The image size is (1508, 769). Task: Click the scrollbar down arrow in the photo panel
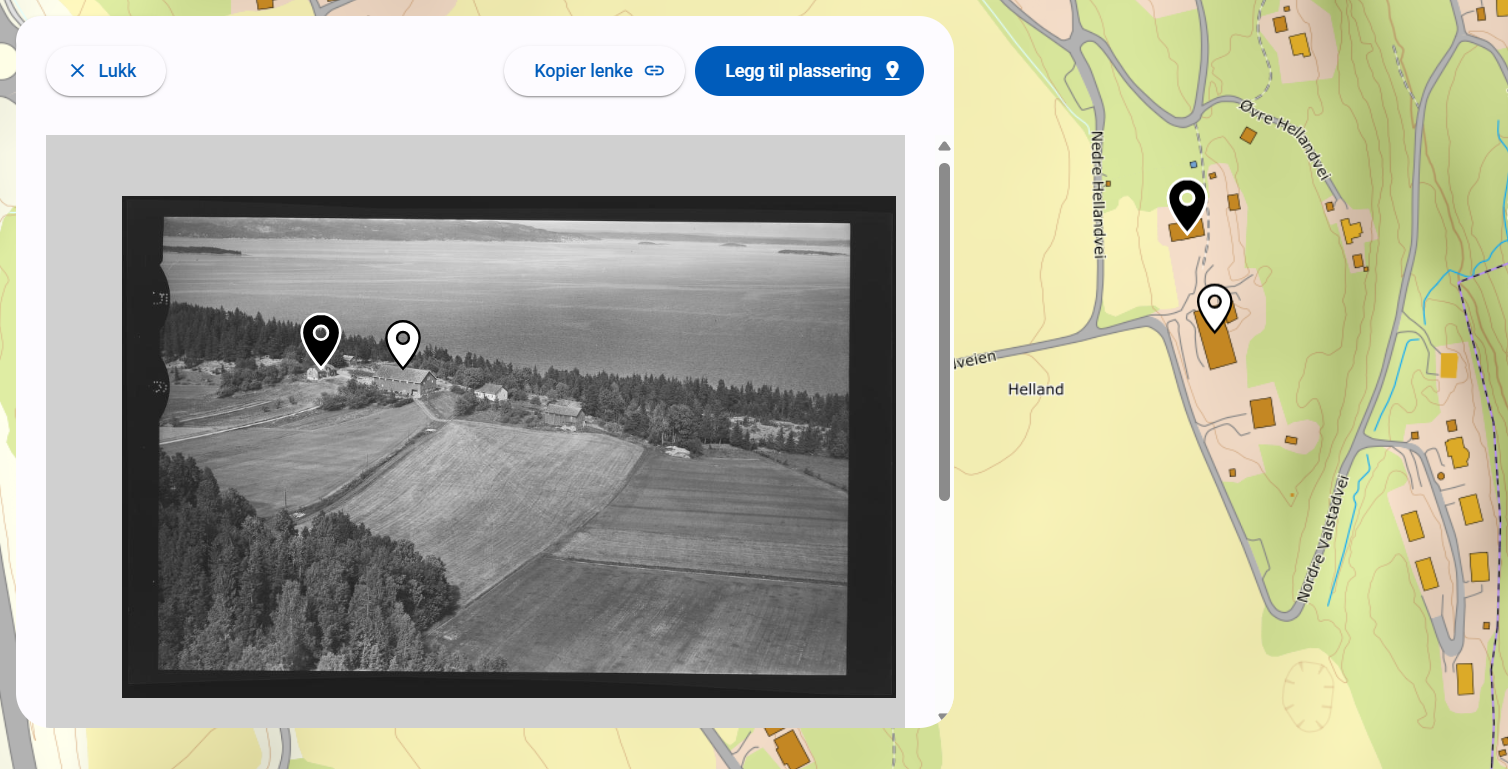[944, 716]
